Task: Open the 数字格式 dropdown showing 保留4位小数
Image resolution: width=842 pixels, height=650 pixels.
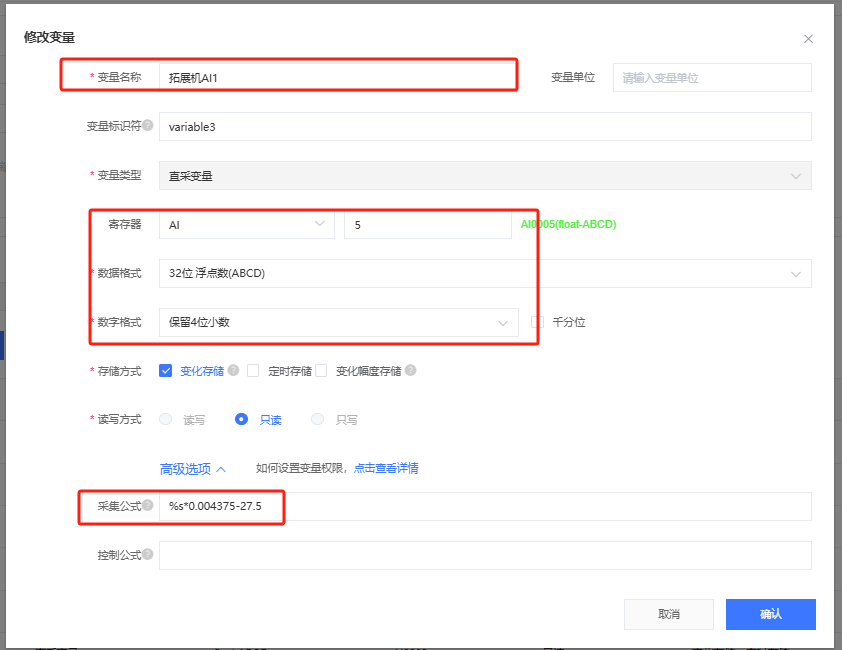Action: (338, 322)
